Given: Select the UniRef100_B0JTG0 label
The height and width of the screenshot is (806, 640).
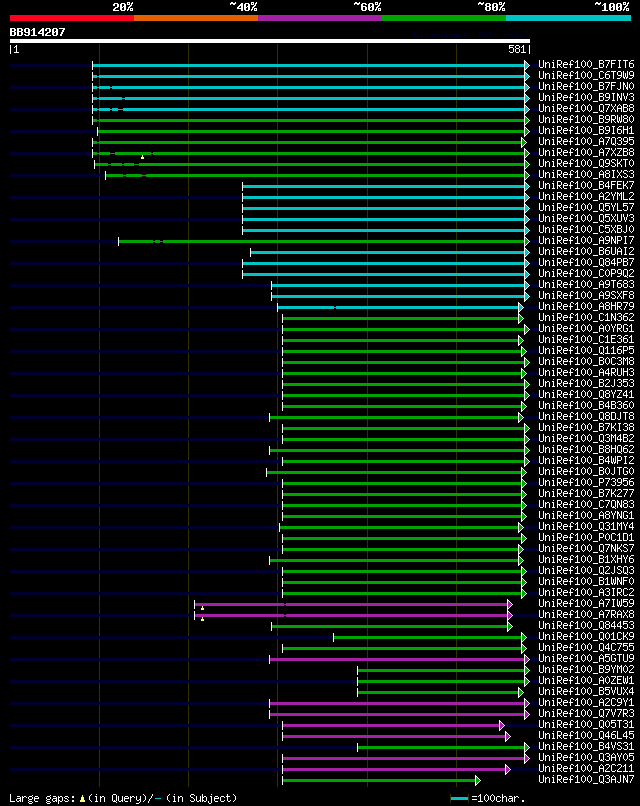Looking at the screenshot, I should click(x=586, y=472).
